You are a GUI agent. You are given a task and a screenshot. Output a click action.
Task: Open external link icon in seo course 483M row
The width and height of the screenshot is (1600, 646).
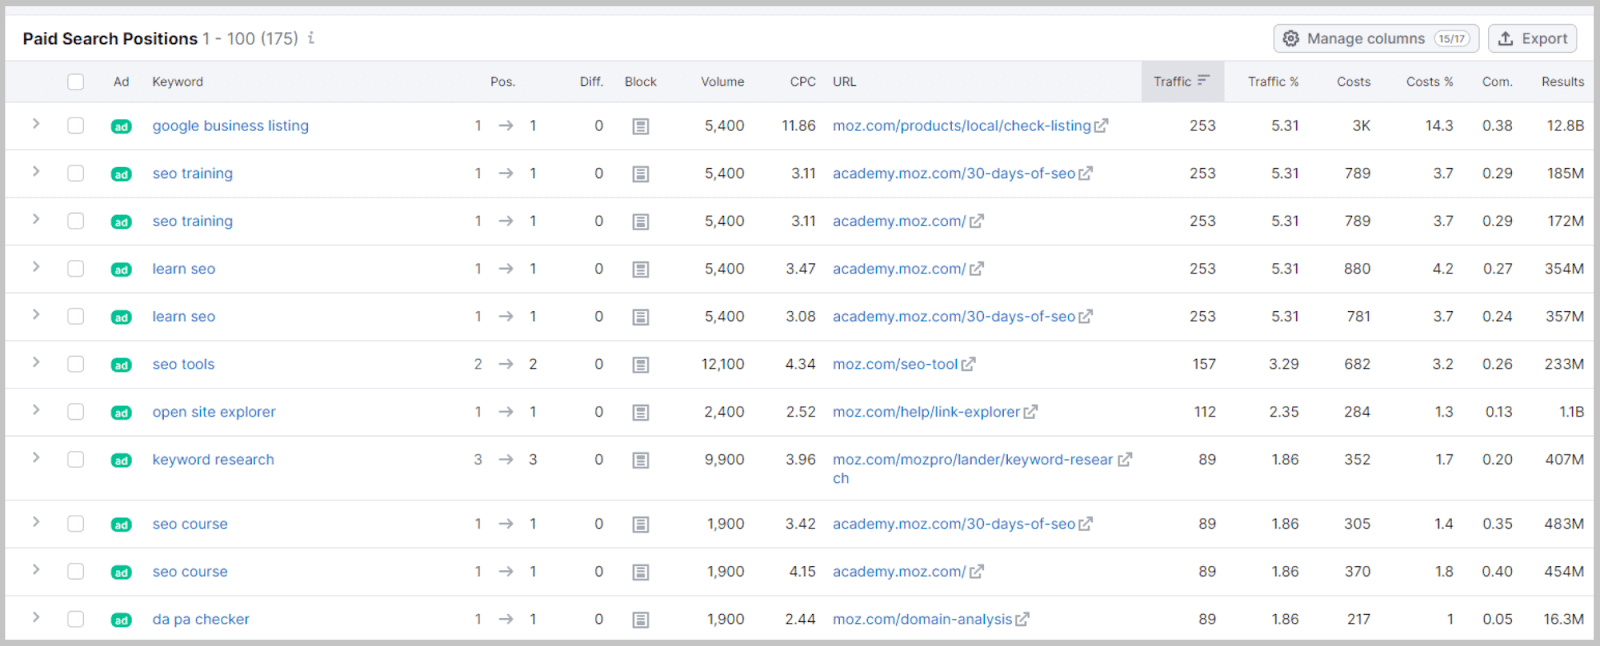coord(1085,524)
